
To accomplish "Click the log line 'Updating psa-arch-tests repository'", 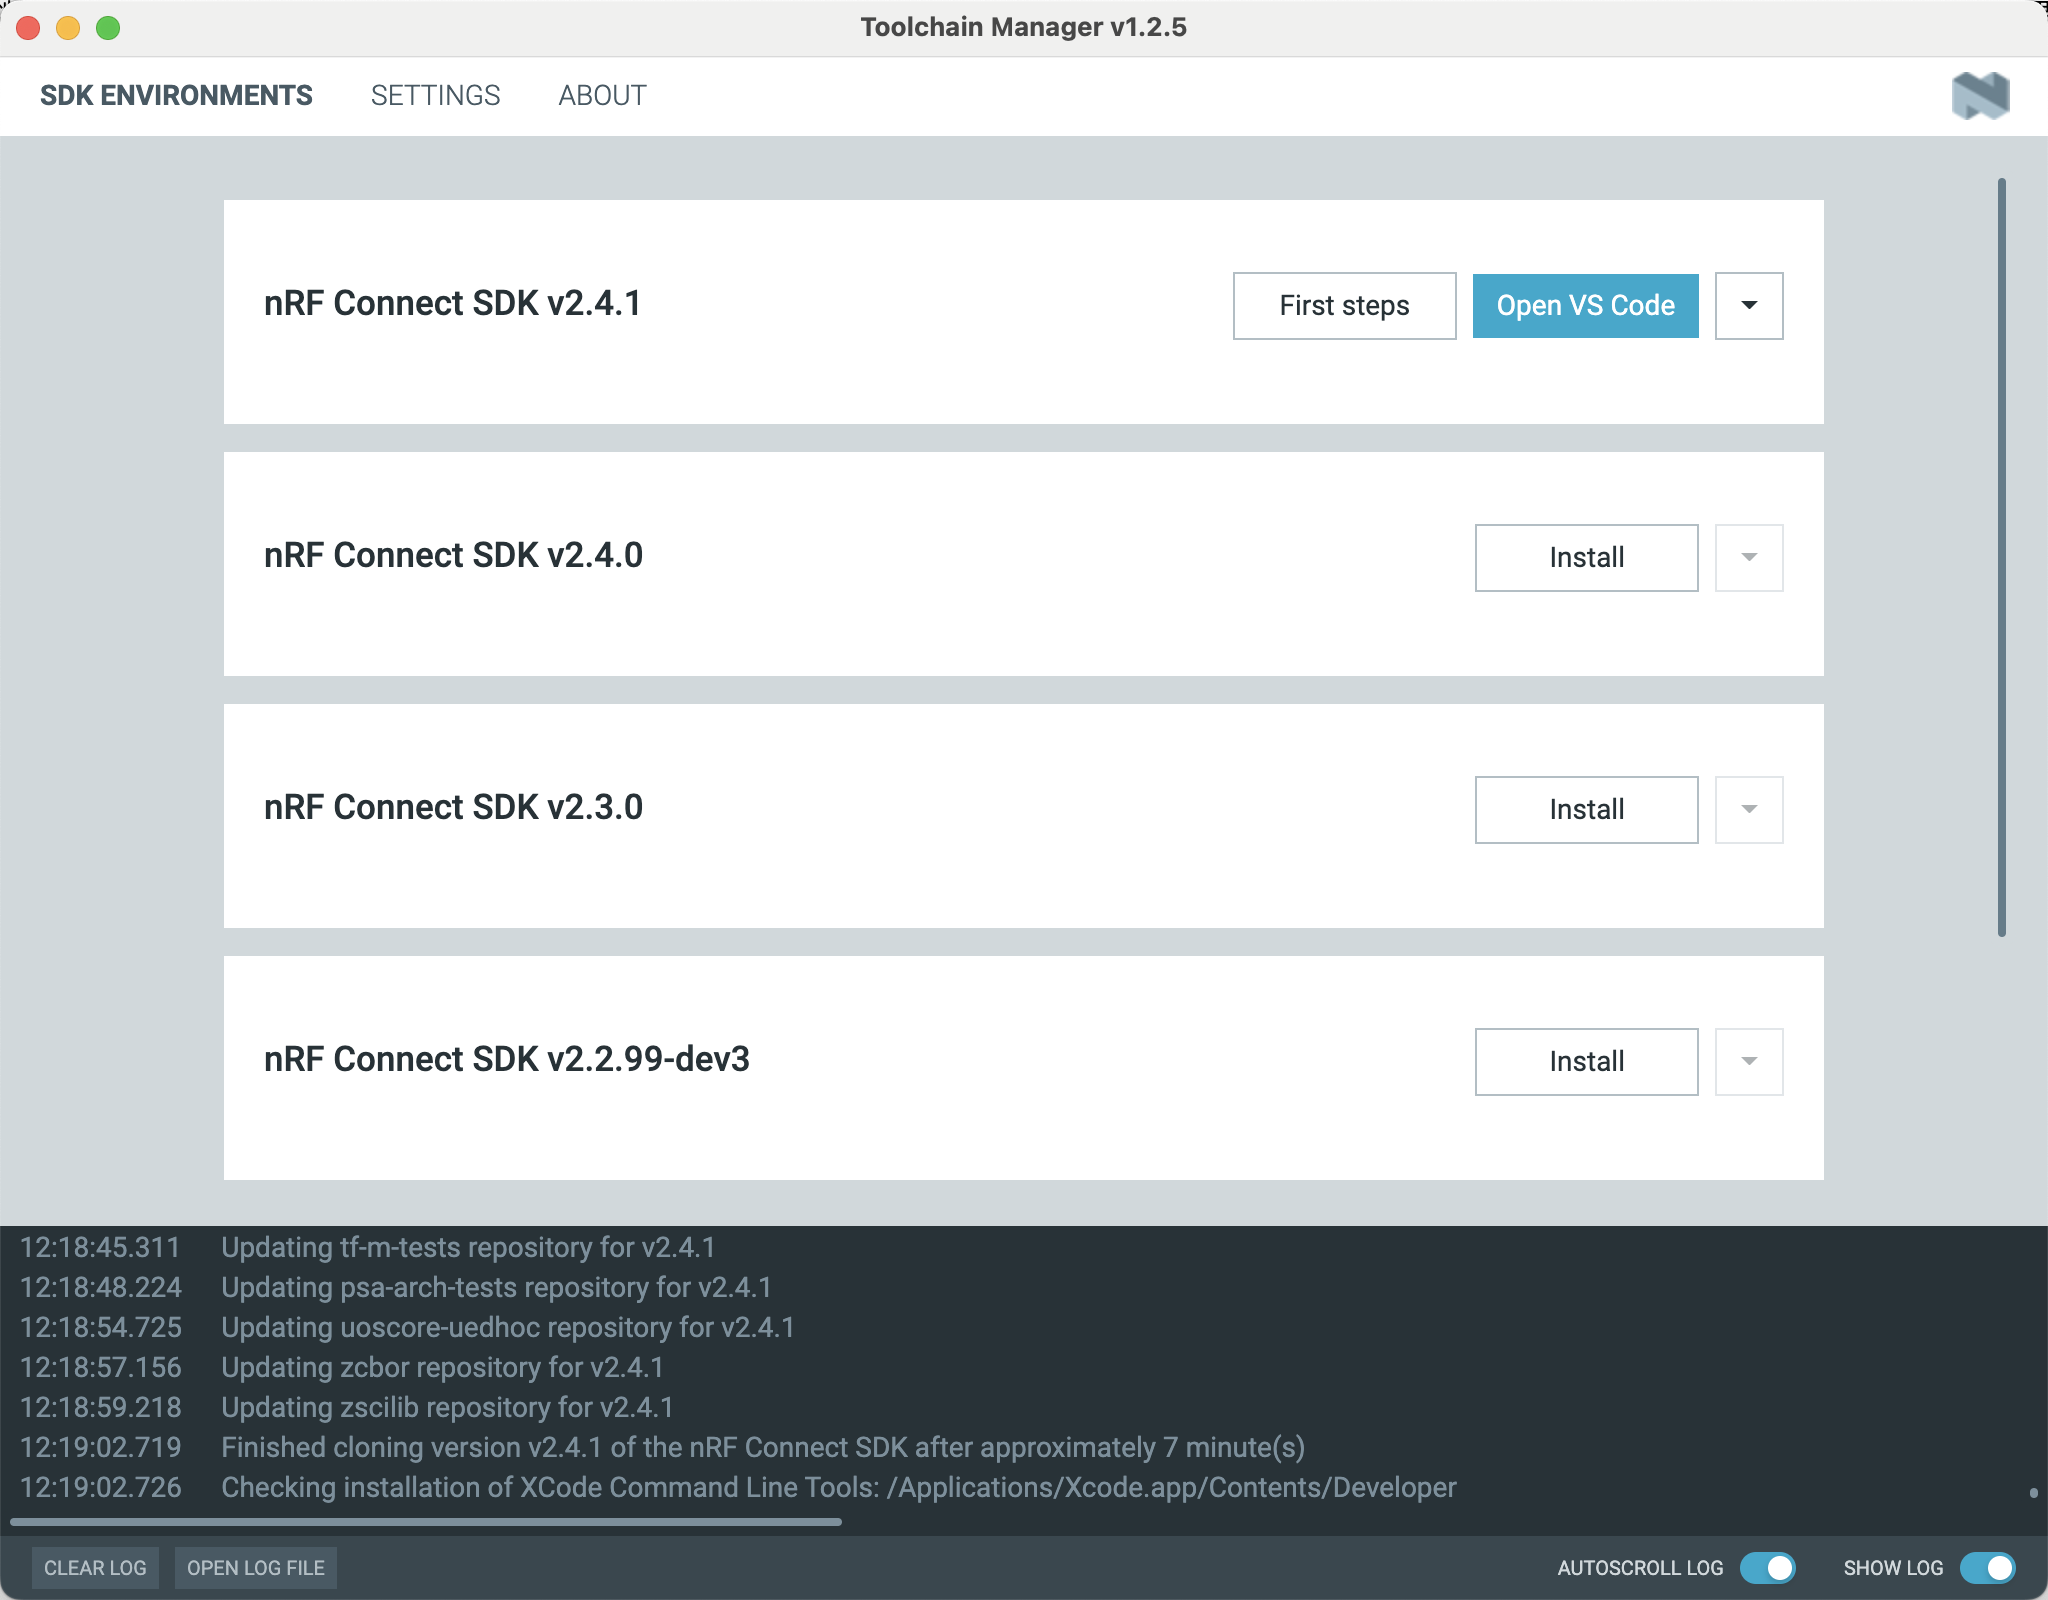I will [496, 1288].
